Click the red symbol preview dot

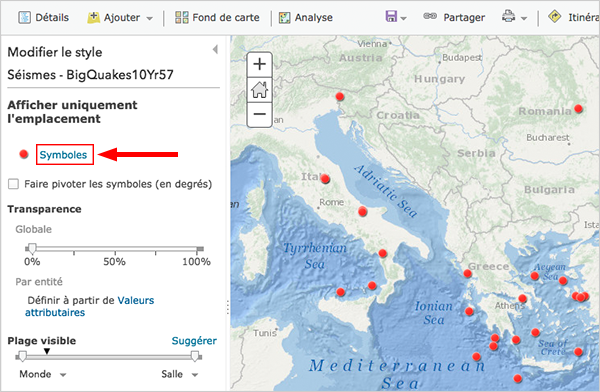point(24,154)
